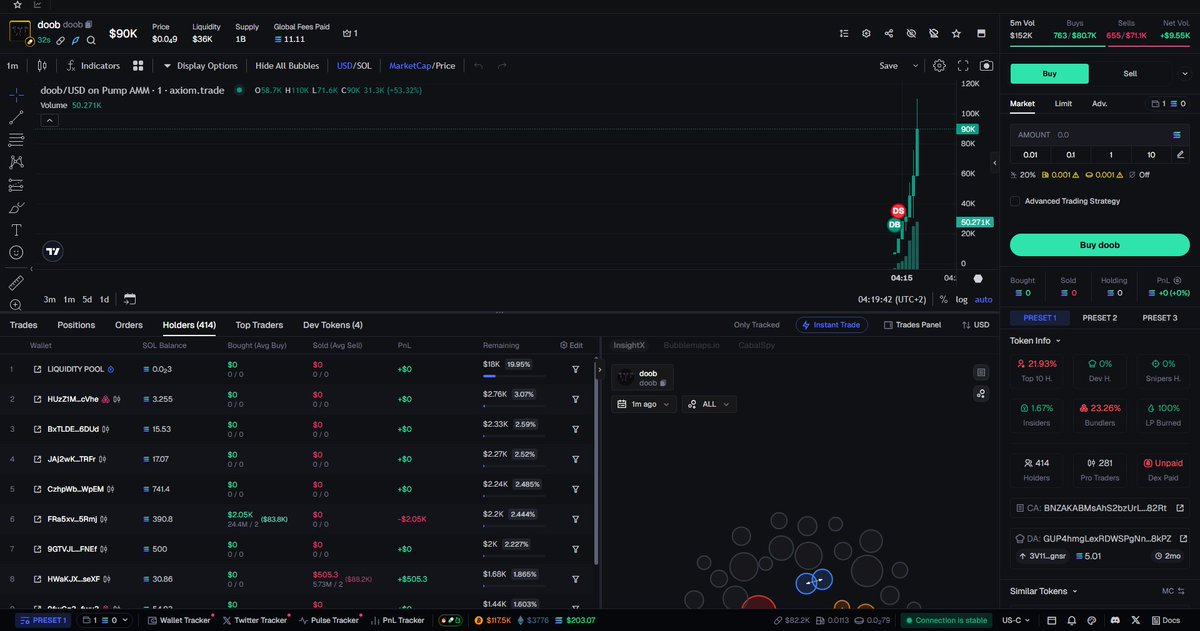Viewport: 1200px width, 631px height.
Task: Click the Edit button in holders header
Action: point(571,345)
